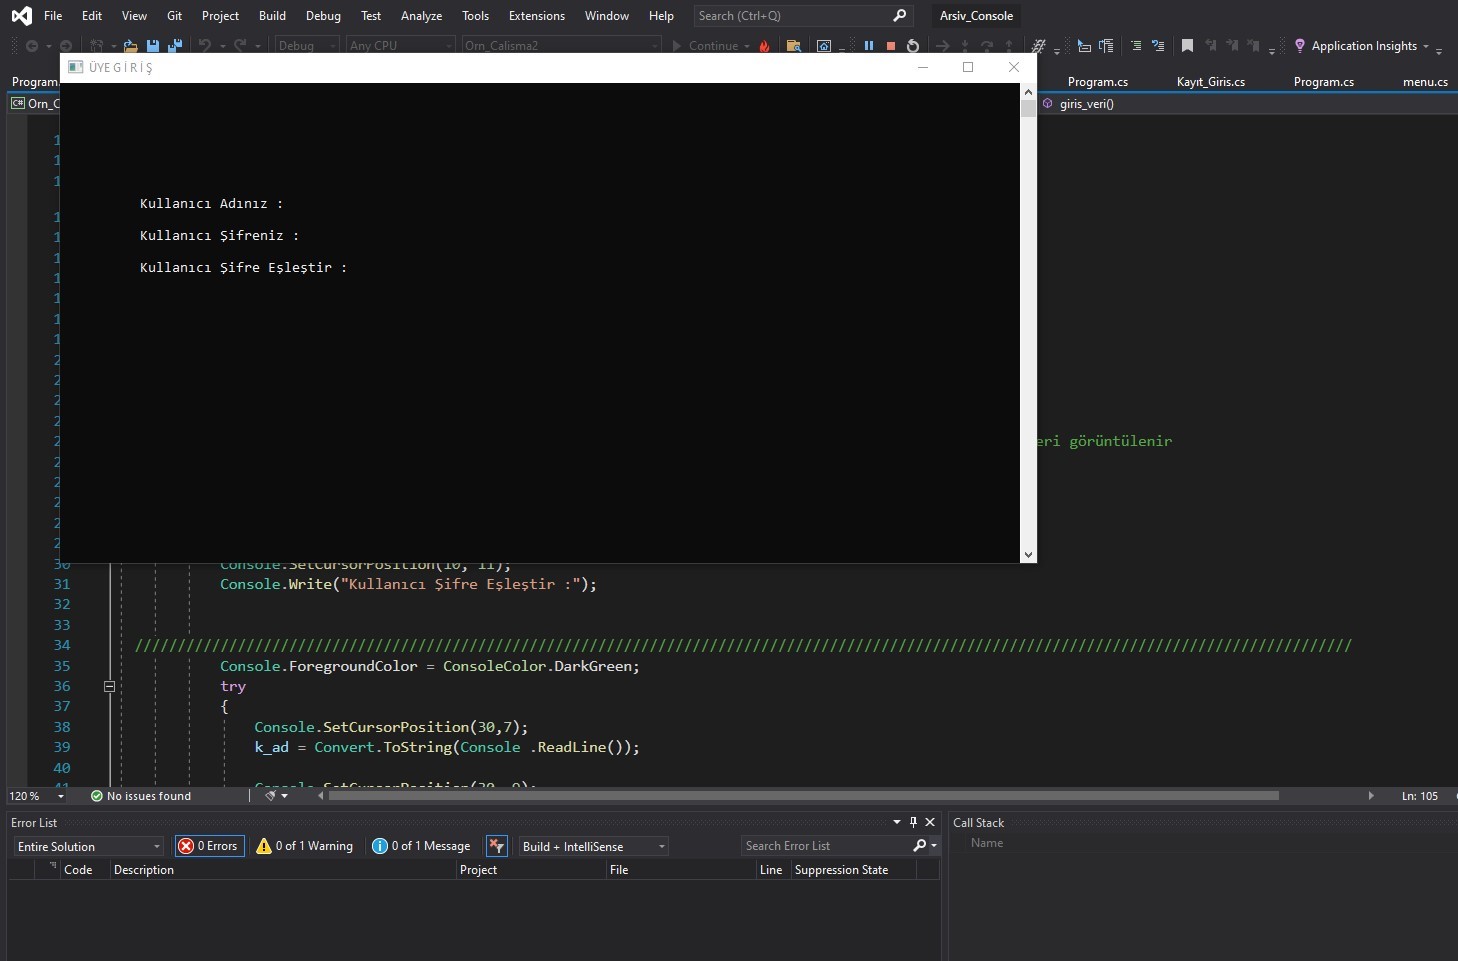The height and width of the screenshot is (961, 1458).
Task: Pin the Error List panel
Action: (913, 822)
